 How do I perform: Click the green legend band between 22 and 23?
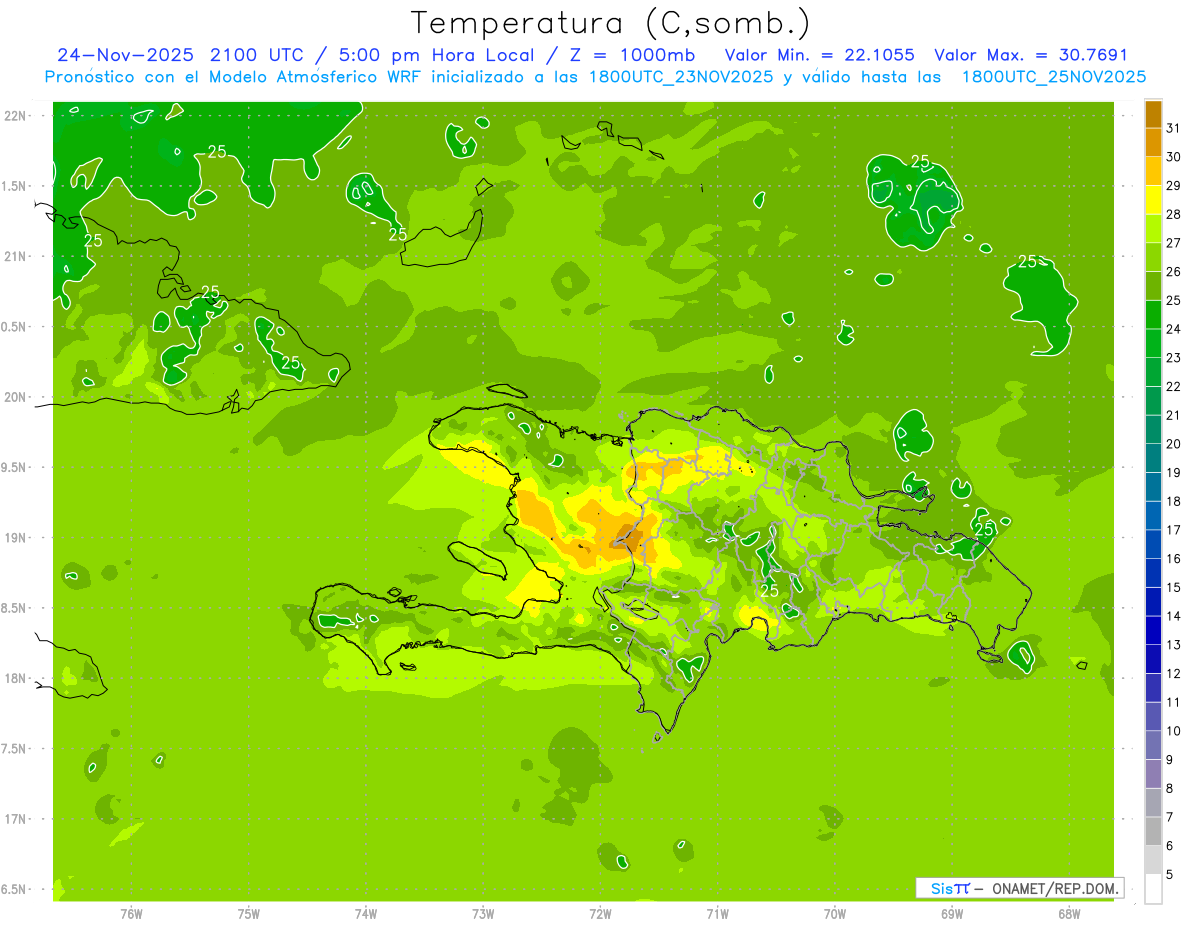[1154, 373]
